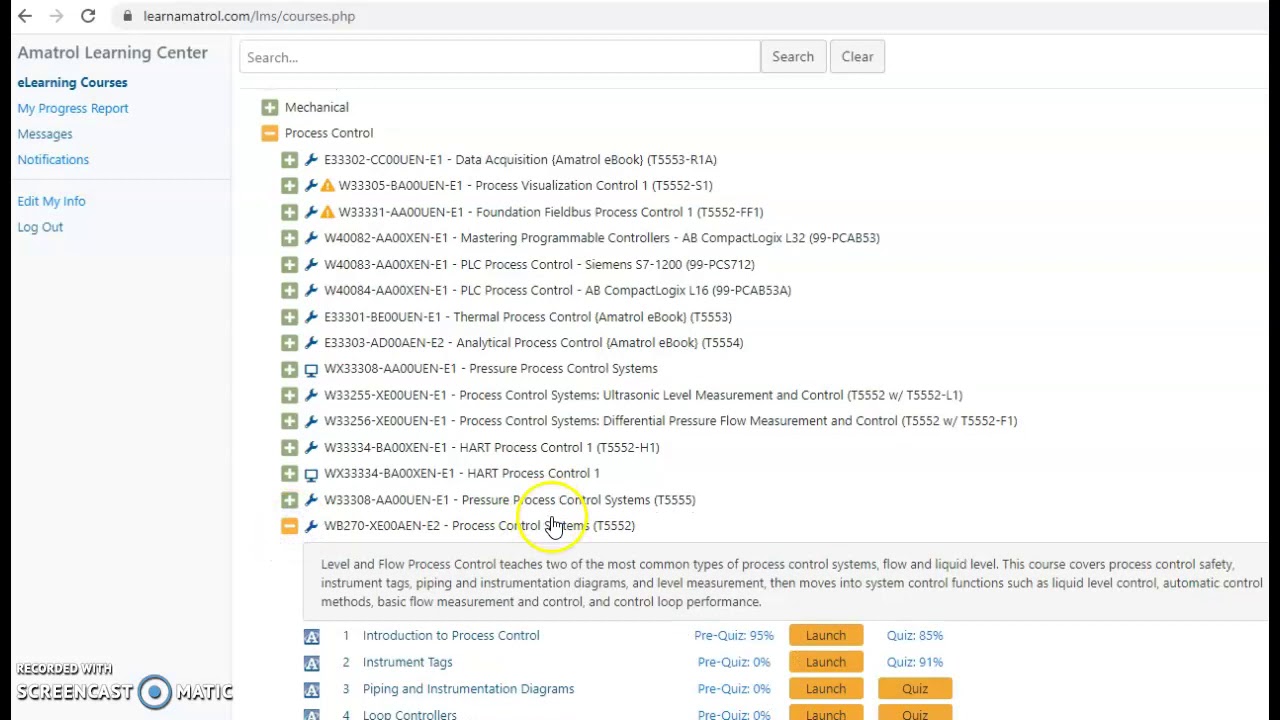Expand W40083 PLC Process Control Siemens course

pos(289,264)
